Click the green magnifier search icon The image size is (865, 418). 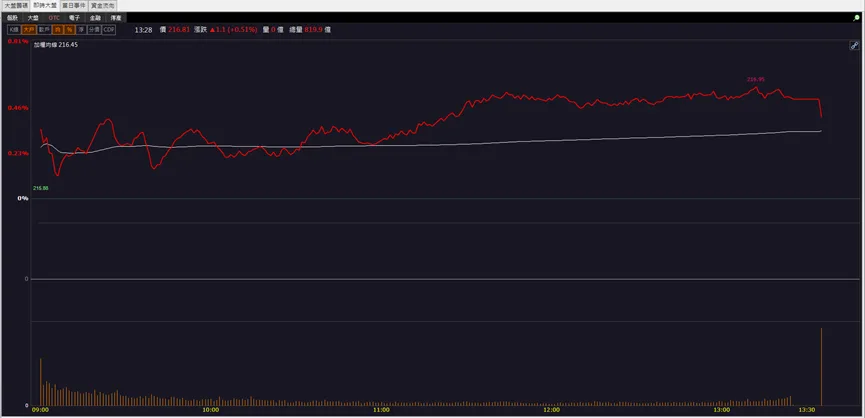tap(856, 18)
